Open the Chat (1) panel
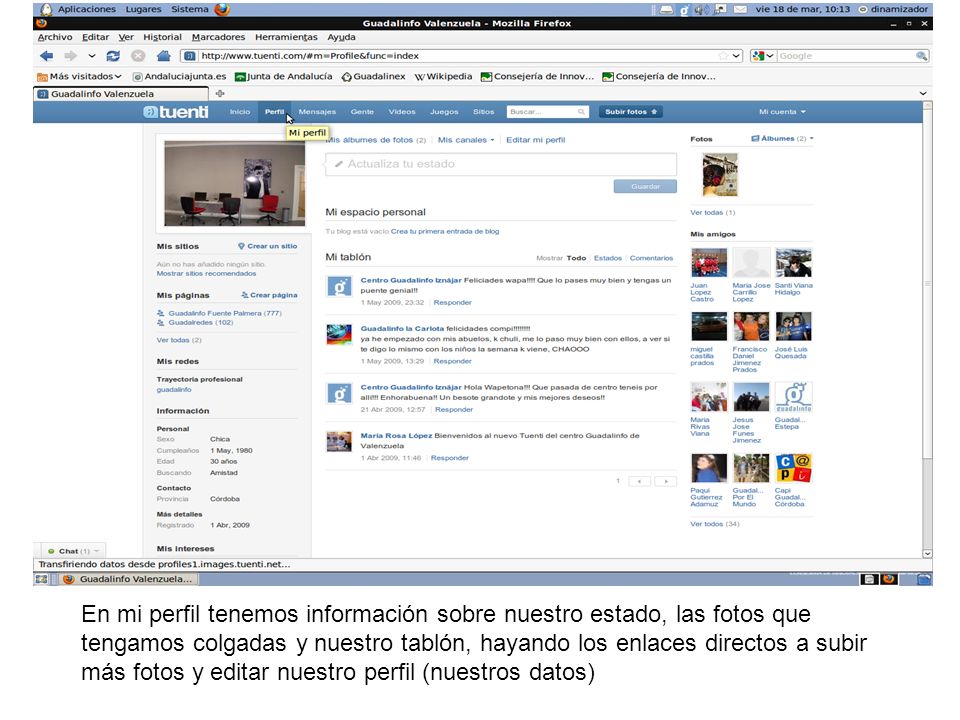 tap(74, 551)
